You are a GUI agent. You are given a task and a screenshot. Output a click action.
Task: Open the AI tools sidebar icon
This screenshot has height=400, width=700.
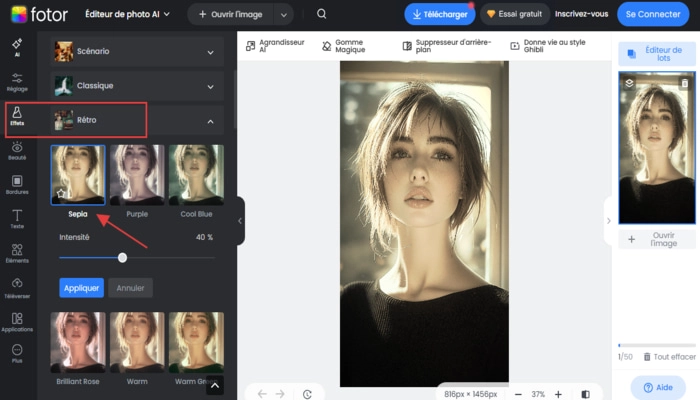(x=17, y=47)
